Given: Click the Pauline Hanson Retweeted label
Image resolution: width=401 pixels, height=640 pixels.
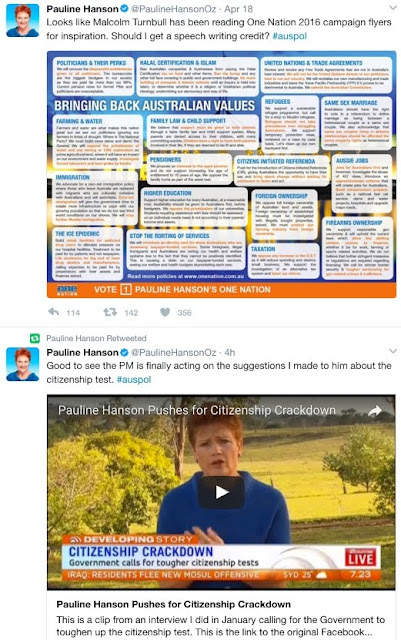Looking at the screenshot, I should tap(96, 338).
